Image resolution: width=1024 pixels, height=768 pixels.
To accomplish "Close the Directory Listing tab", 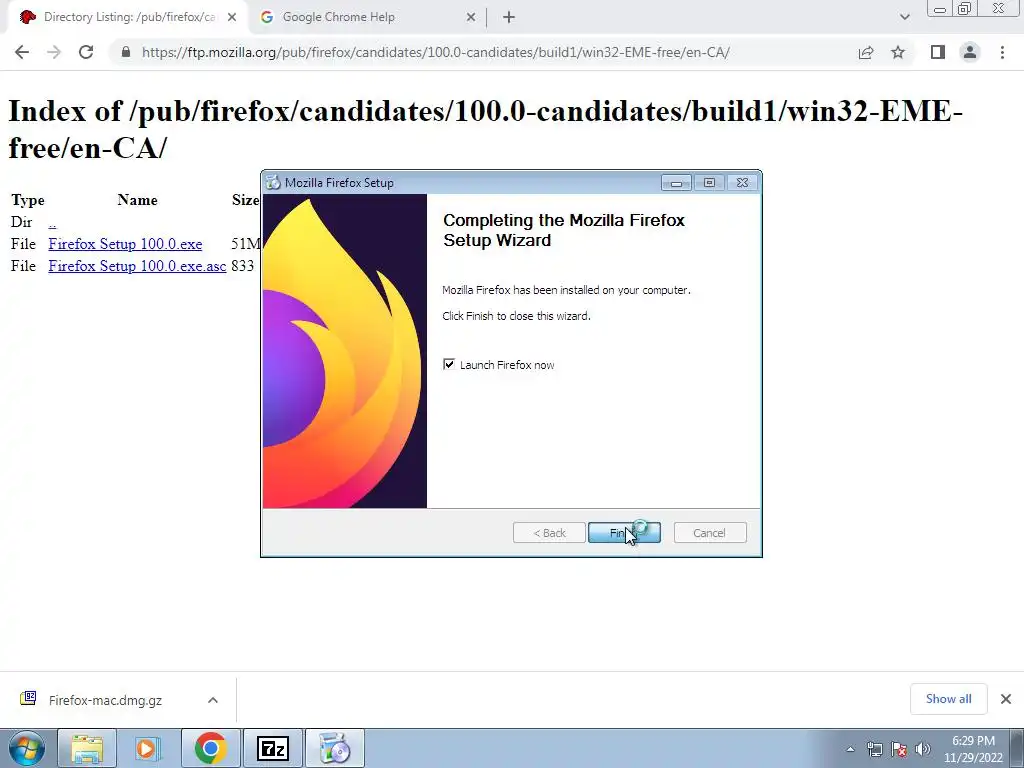I will click(232, 18).
